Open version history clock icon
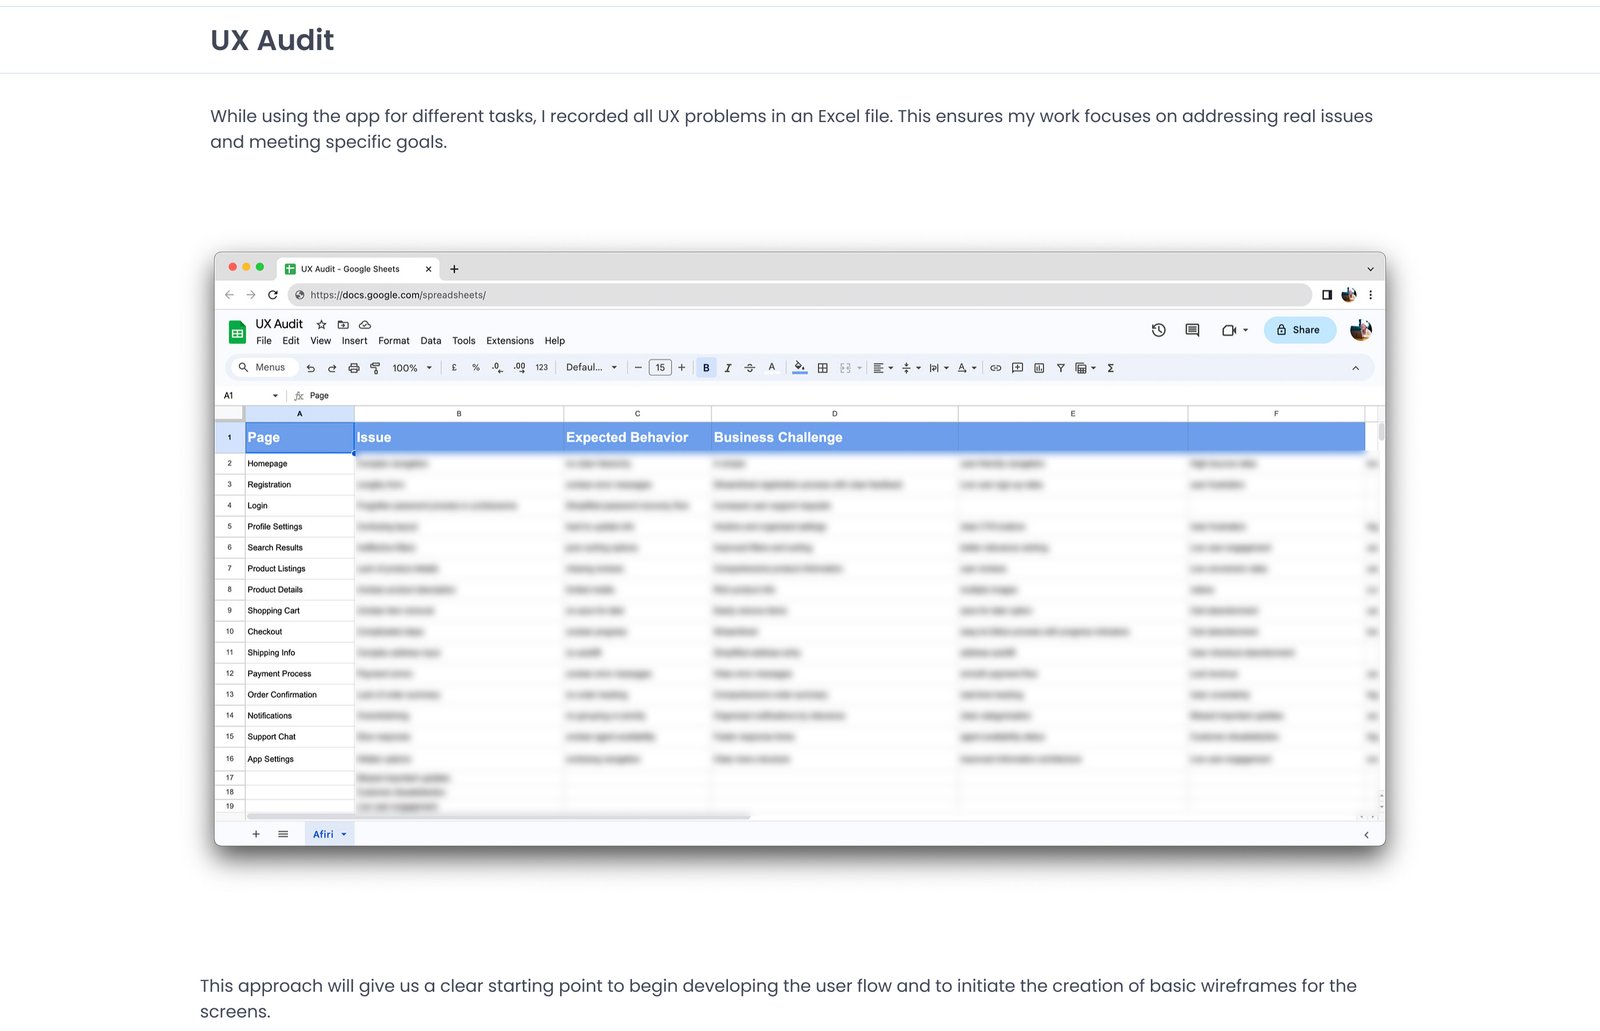The image size is (1600, 1031). [x=1158, y=330]
